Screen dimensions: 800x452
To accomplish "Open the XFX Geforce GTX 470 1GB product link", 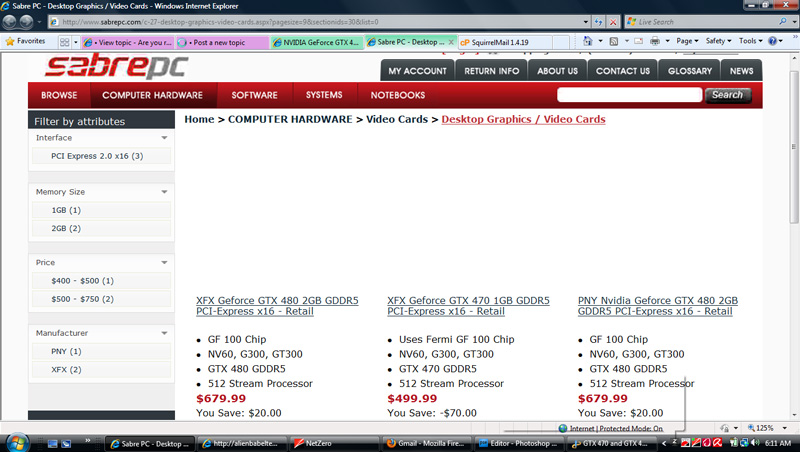I will (468, 306).
